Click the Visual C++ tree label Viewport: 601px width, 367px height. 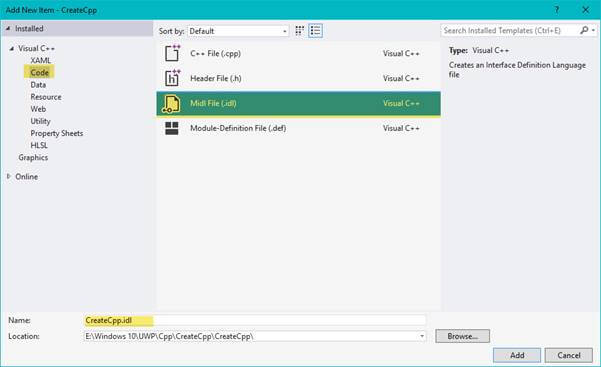tap(36, 49)
